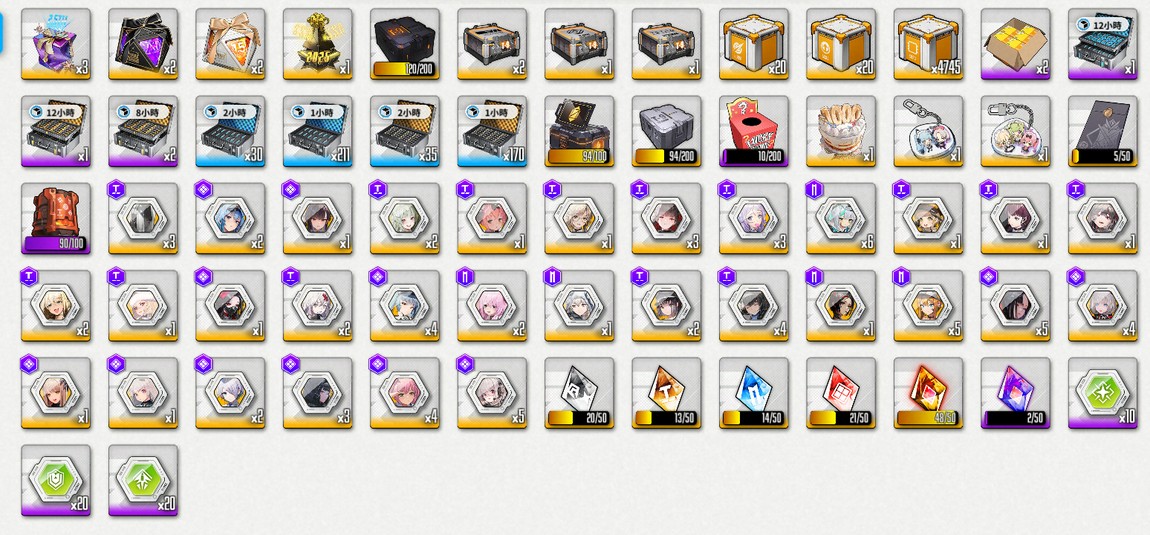1150x535 pixels.
Task: Click the 1小時 case with x170 count
Action: (x=492, y=131)
